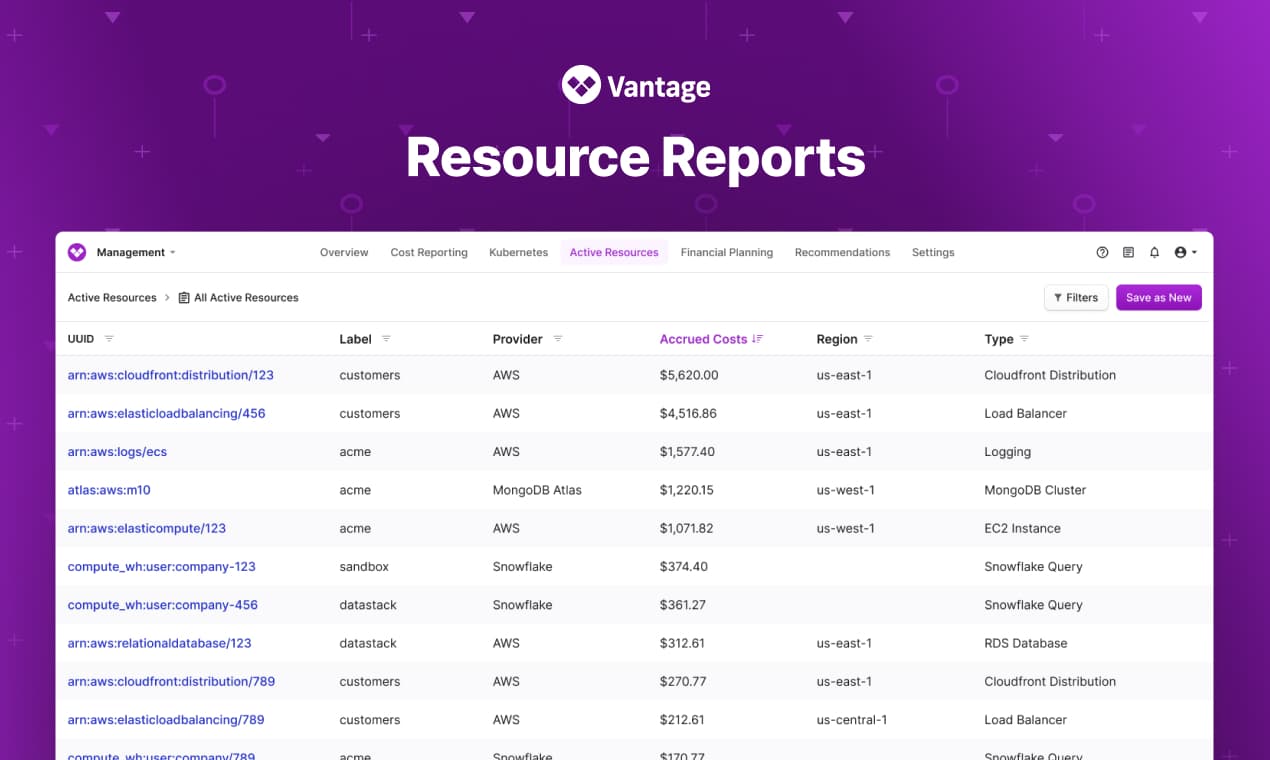Click the filter icon on the UUID column
This screenshot has width=1270, height=760.
click(109, 339)
